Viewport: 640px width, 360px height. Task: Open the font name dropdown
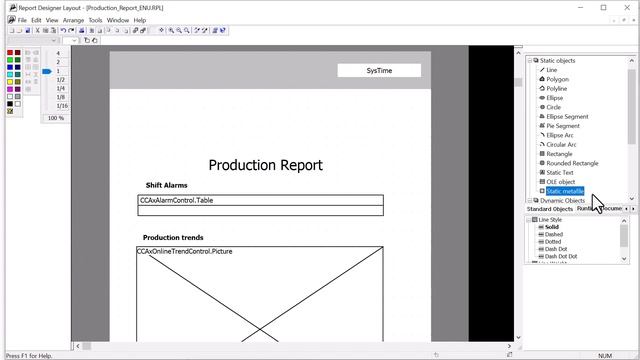(x=54, y=40)
